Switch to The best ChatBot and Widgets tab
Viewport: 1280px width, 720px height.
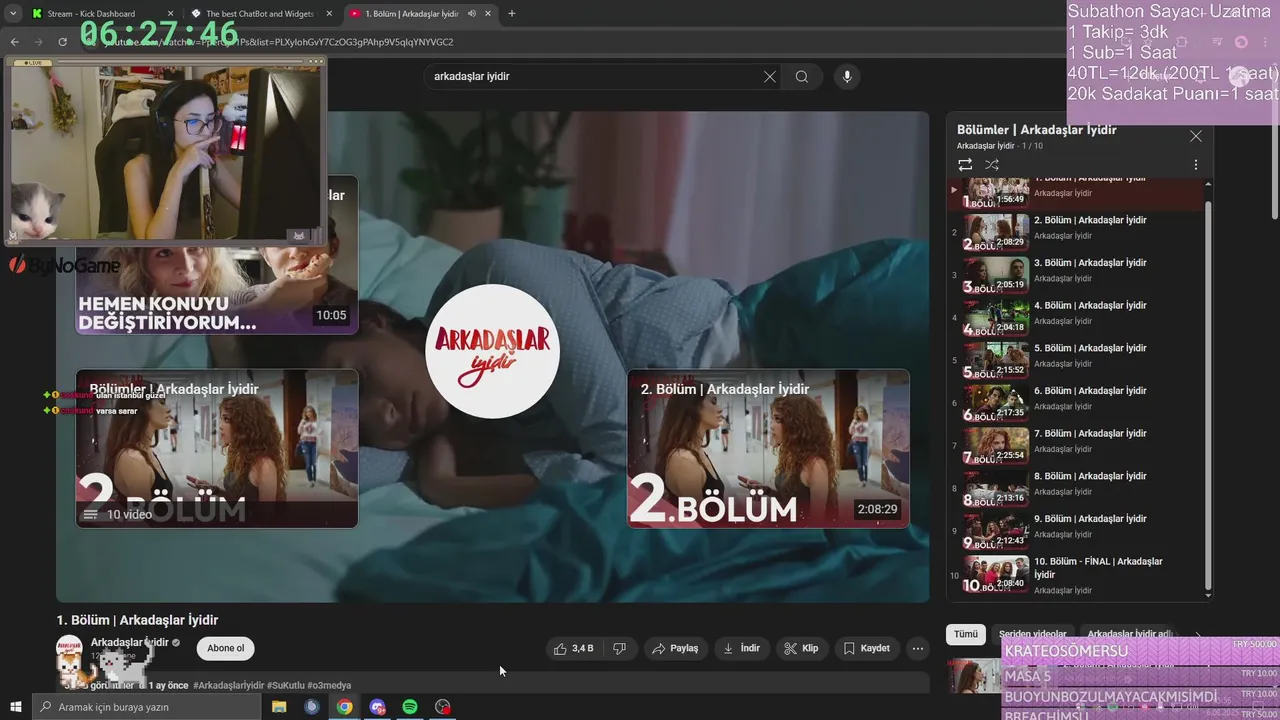[x=260, y=13]
